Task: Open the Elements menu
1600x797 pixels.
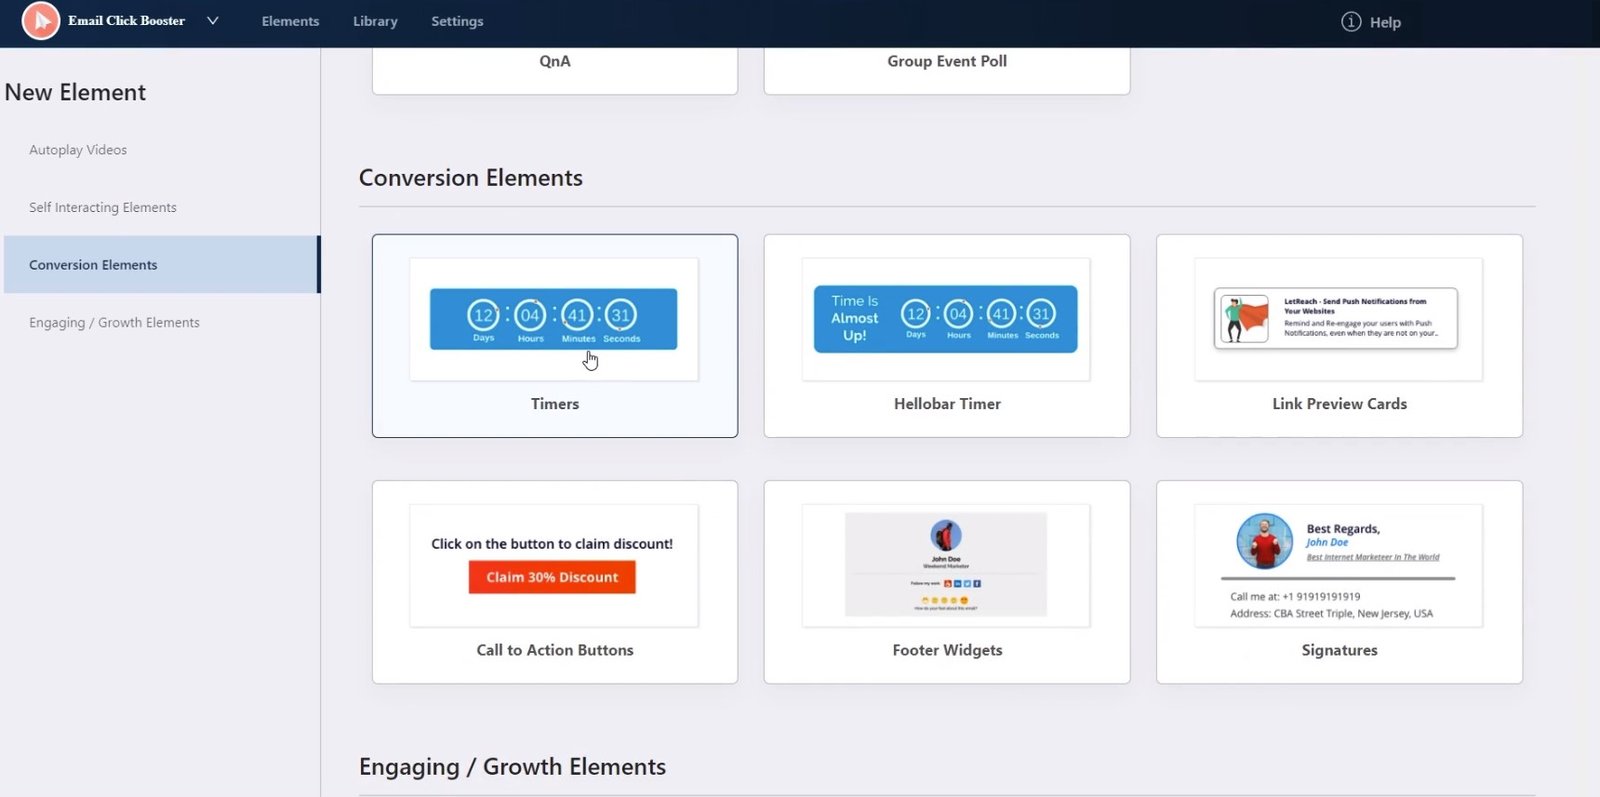Action: tap(290, 21)
